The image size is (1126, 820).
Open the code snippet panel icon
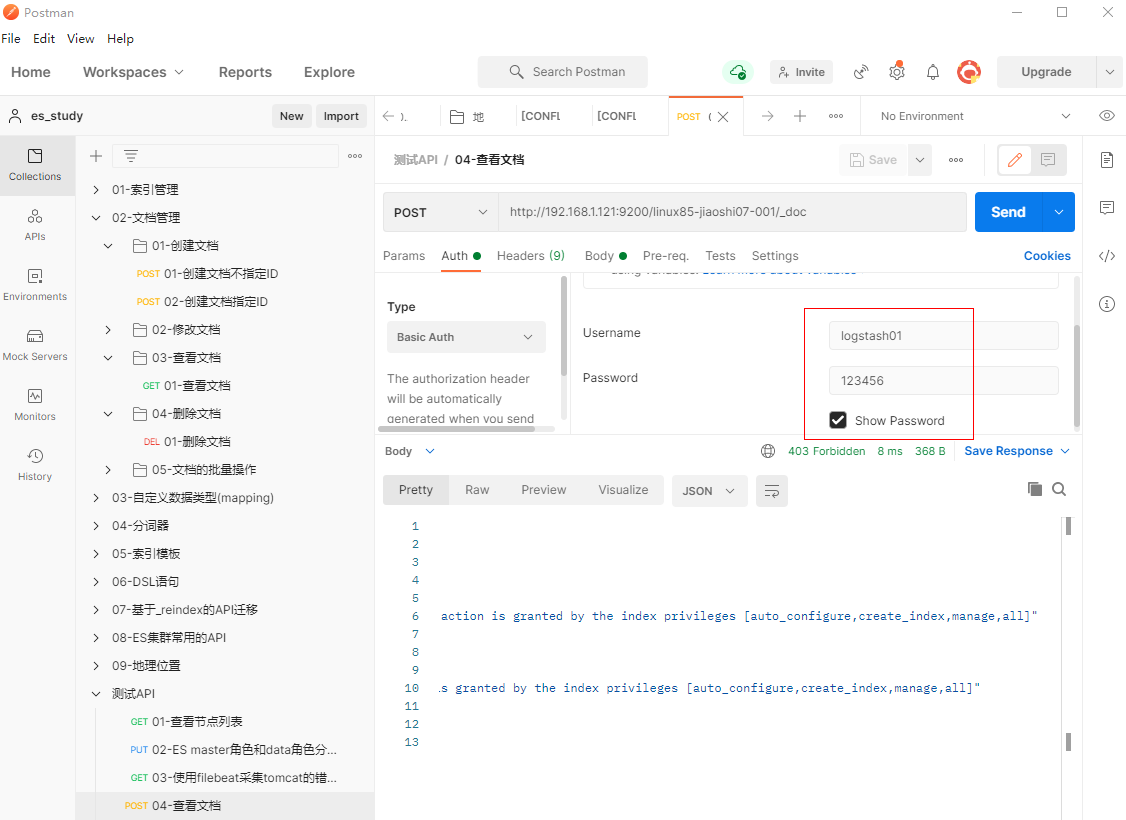point(1106,256)
